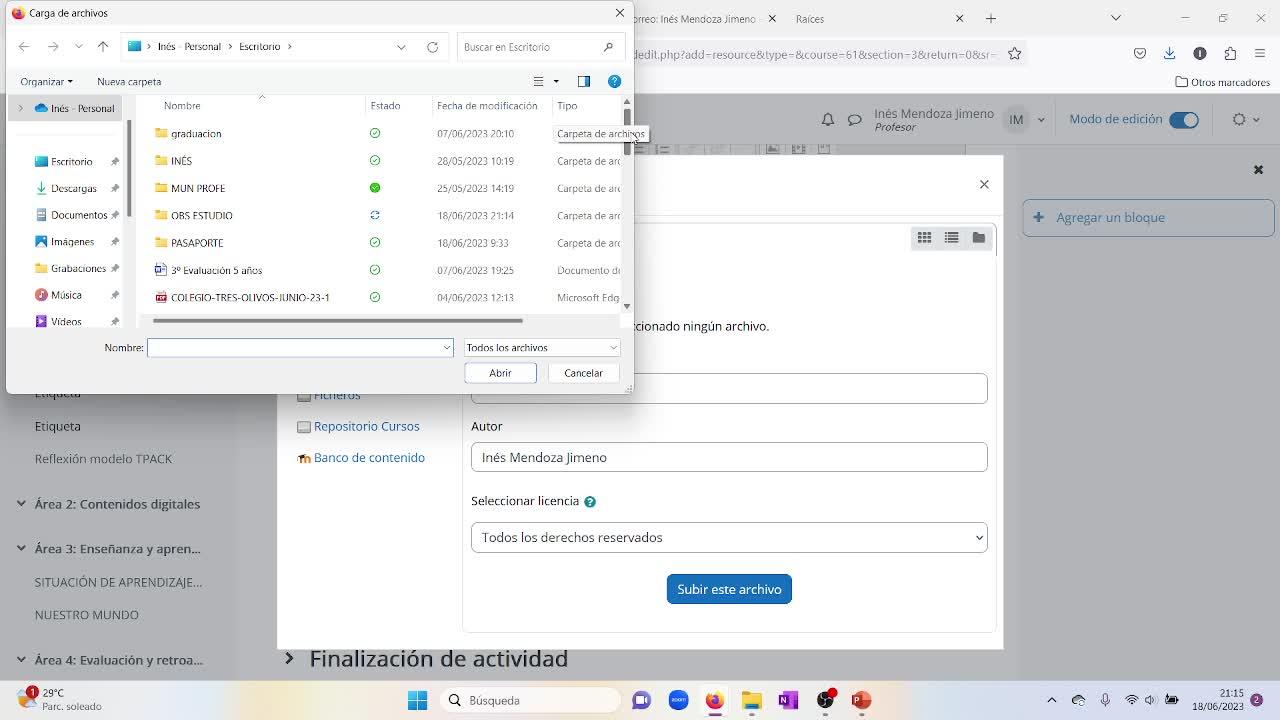This screenshot has width=1280, height=720.
Task: Open the view options dropdown arrow
Action: click(556, 81)
